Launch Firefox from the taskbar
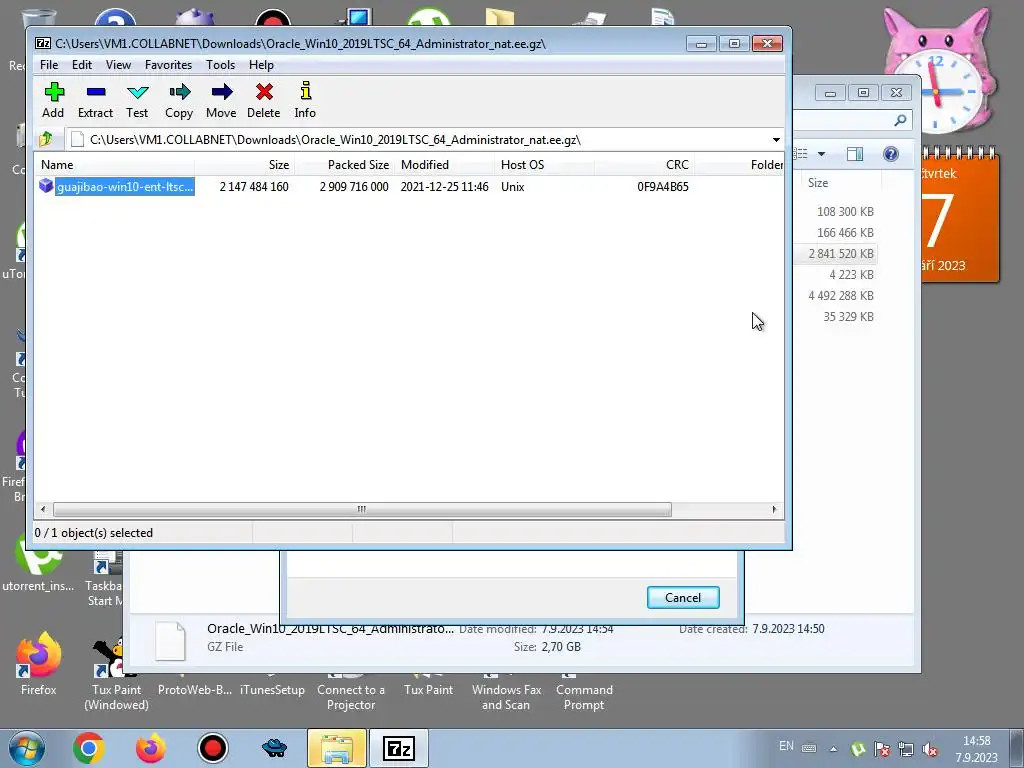Screen dimensions: 1024x768 (x=151, y=748)
